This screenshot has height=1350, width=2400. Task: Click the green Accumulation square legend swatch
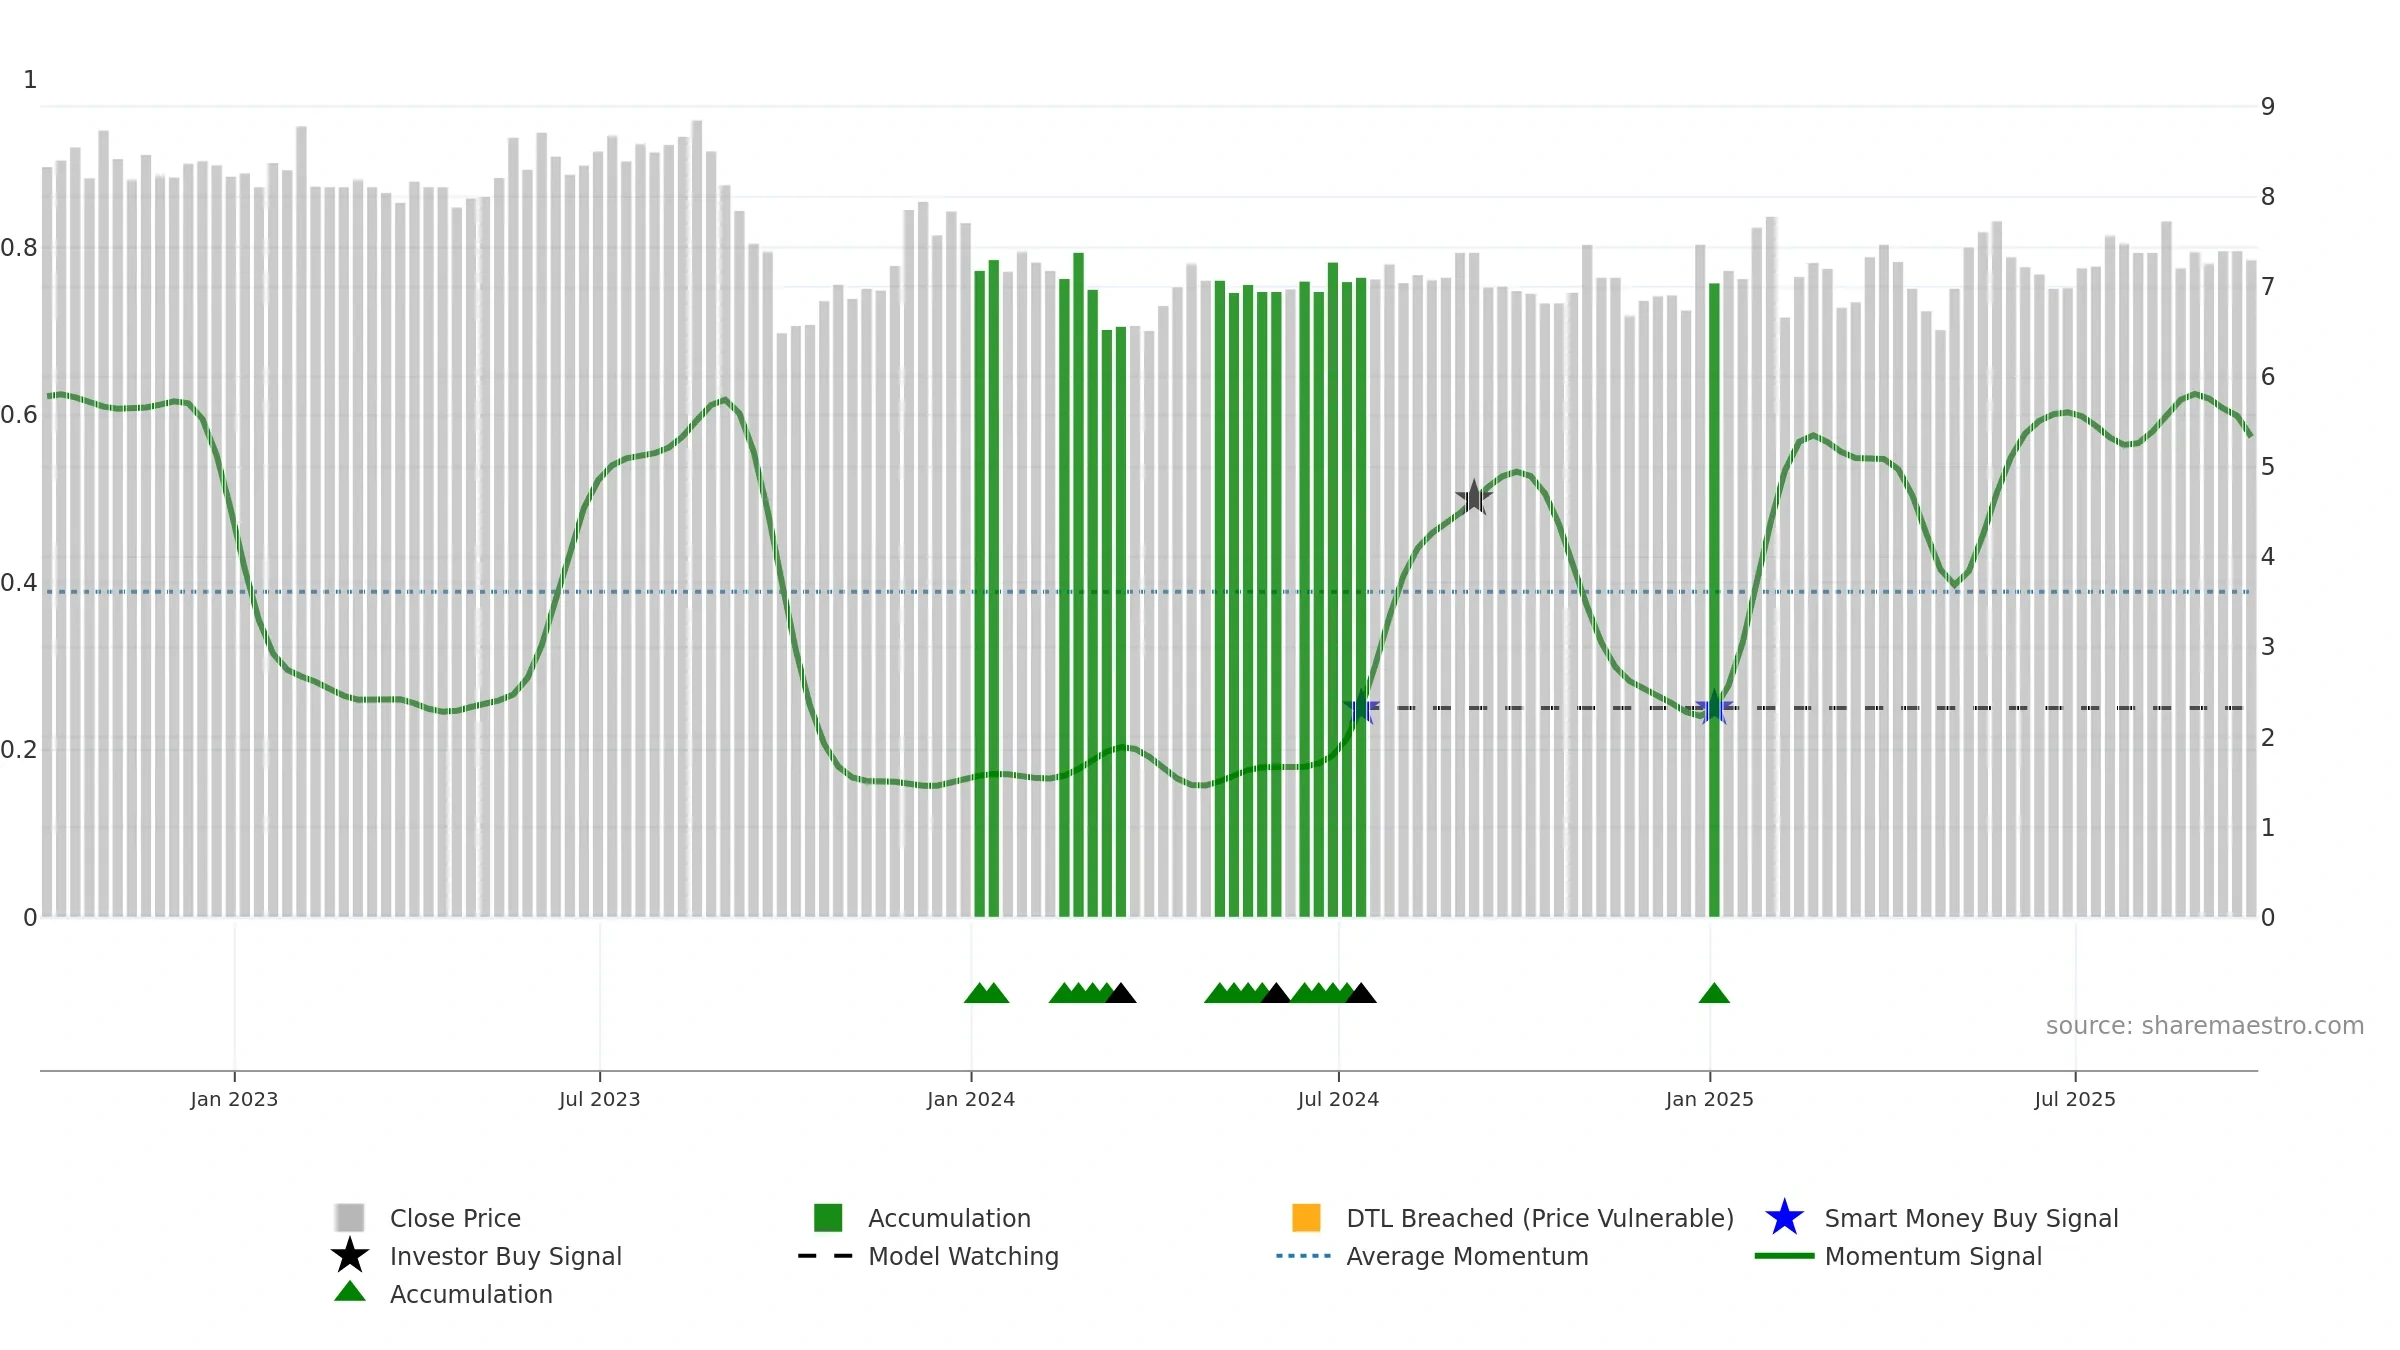tap(828, 1218)
